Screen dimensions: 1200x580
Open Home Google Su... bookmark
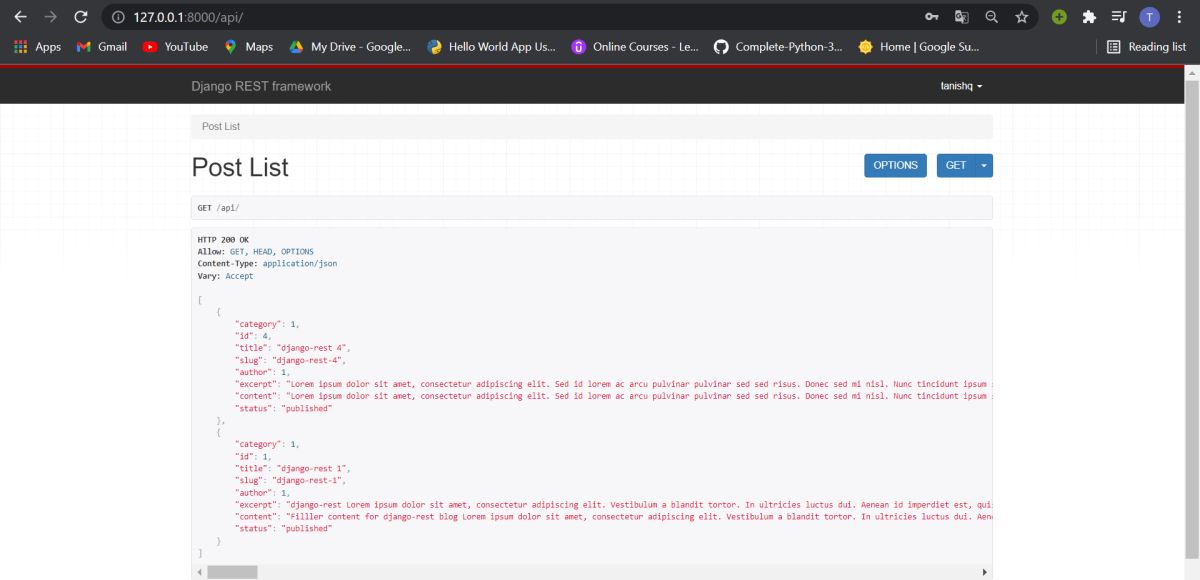click(x=918, y=47)
